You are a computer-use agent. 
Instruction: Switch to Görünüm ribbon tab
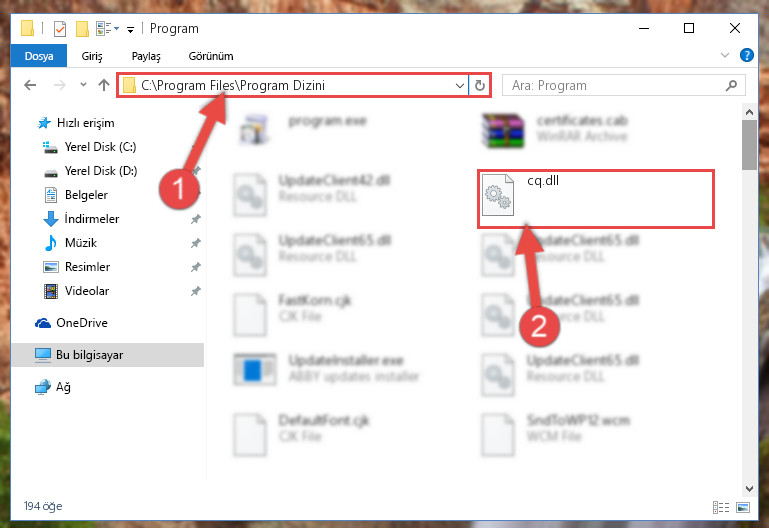tap(211, 56)
